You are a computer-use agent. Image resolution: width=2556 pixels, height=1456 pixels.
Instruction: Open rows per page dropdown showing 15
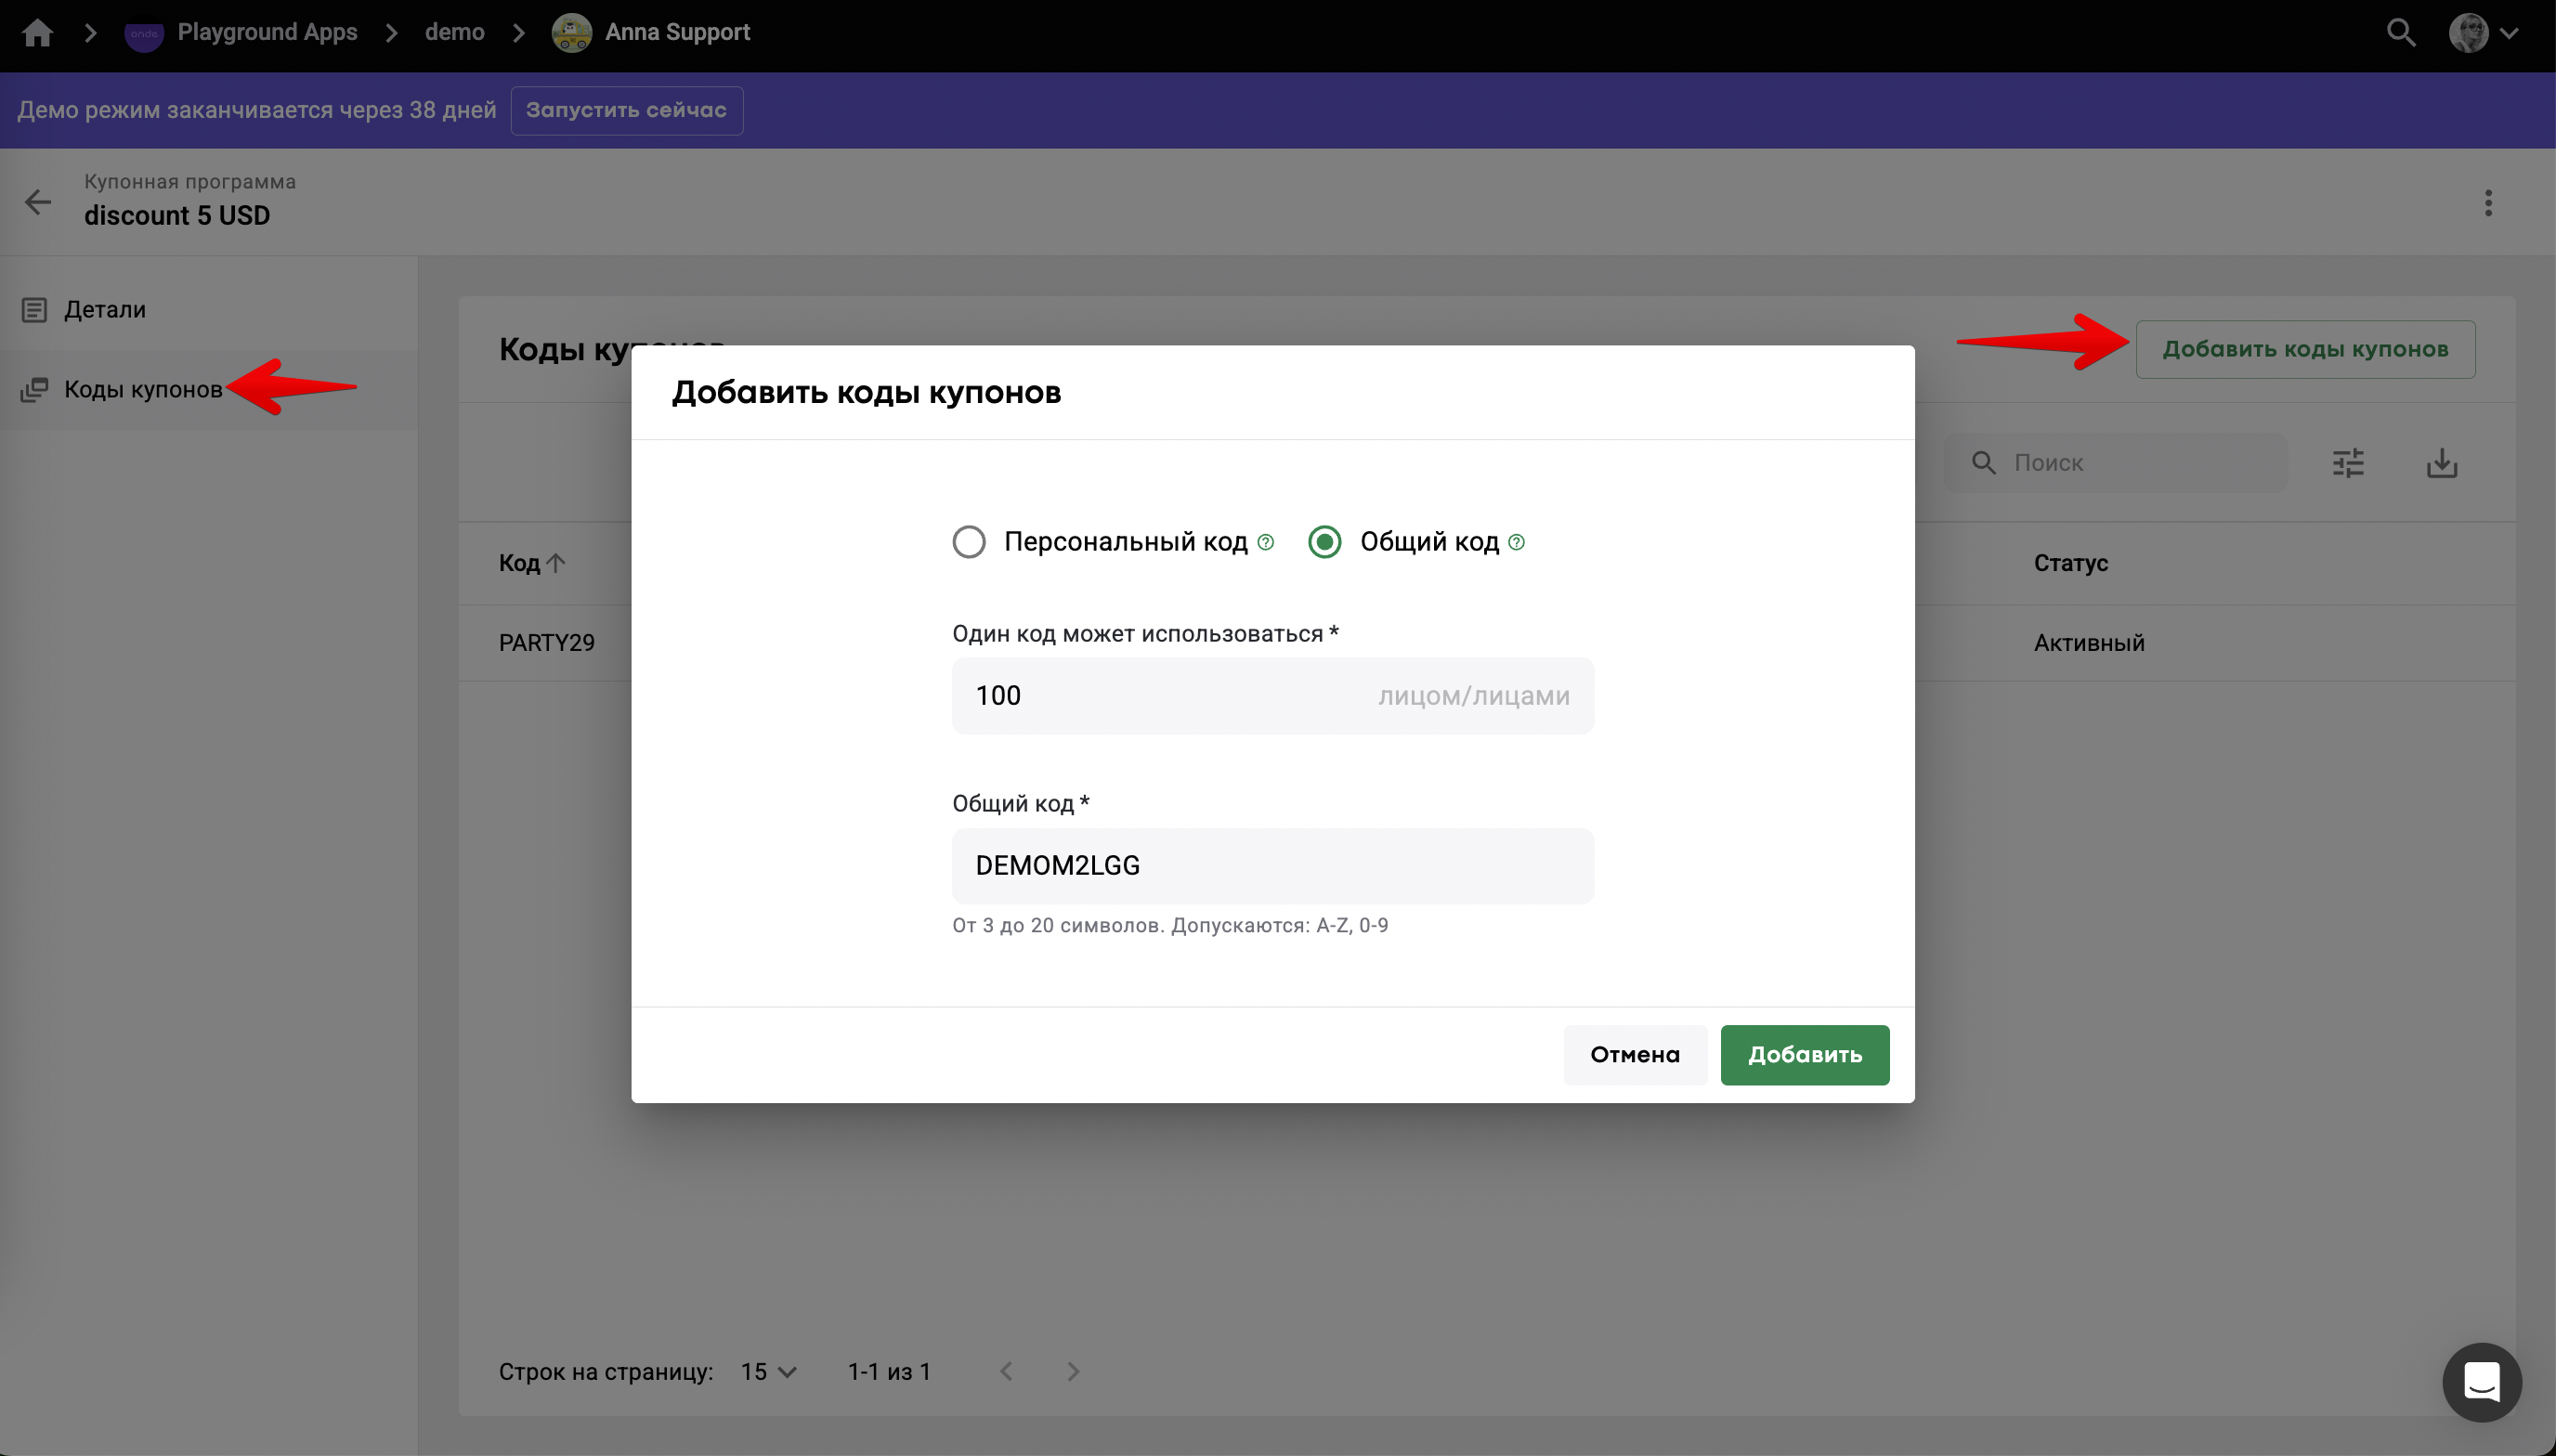[768, 1372]
